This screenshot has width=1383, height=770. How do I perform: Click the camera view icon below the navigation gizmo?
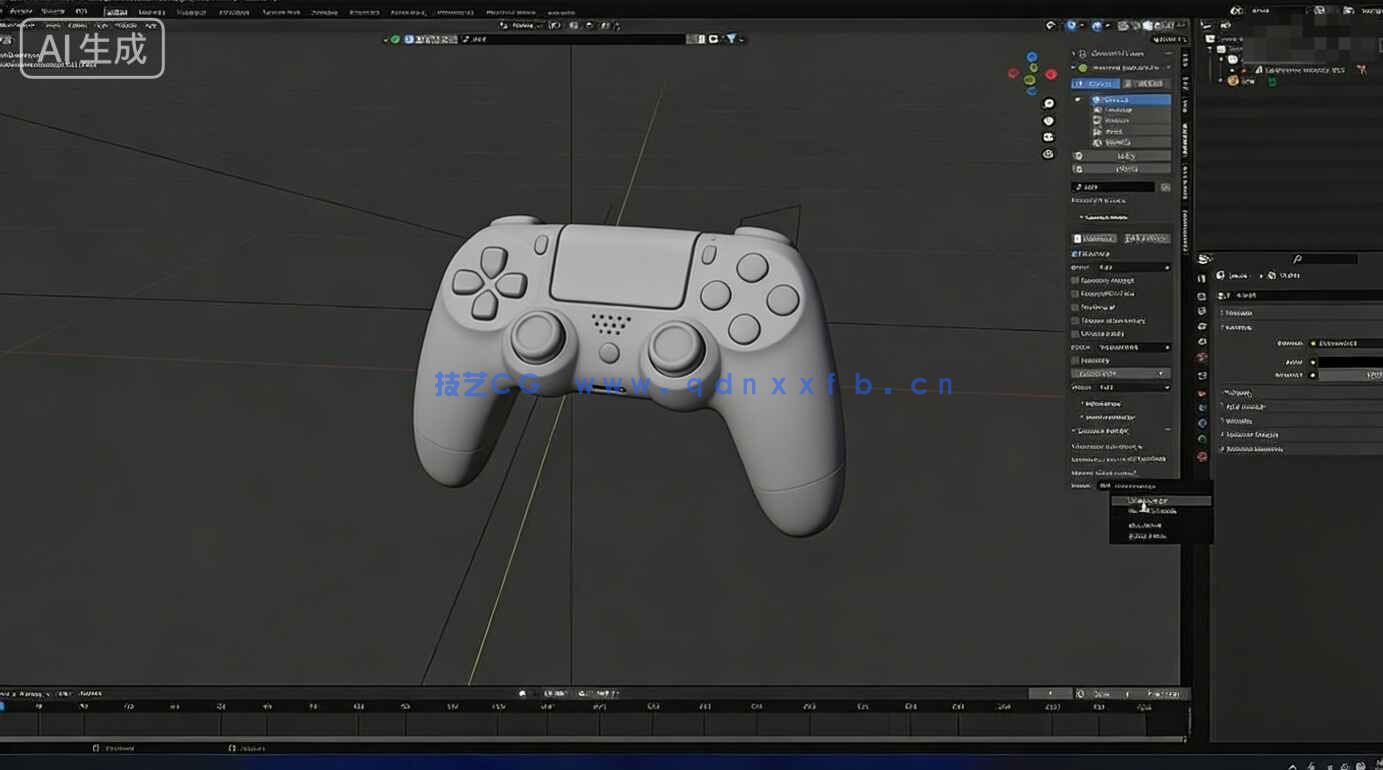pyautogui.click(x=1047, y=137)
